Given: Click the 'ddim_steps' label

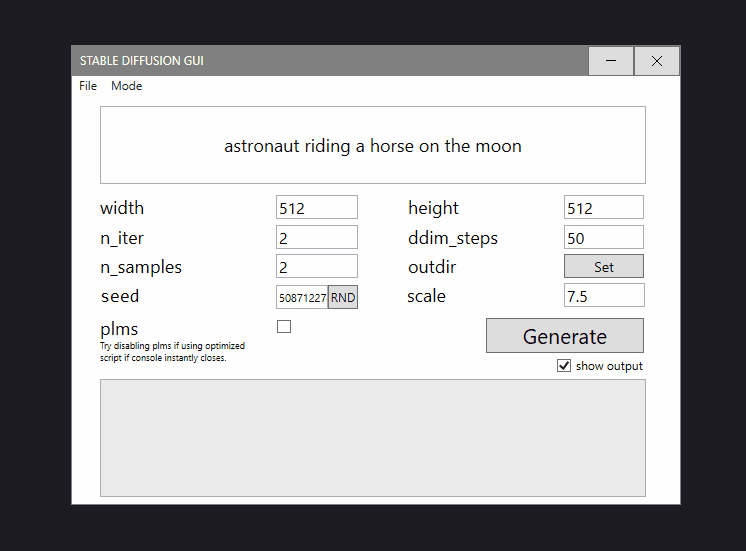Looking at the screenshot, I should pos(452,238).
